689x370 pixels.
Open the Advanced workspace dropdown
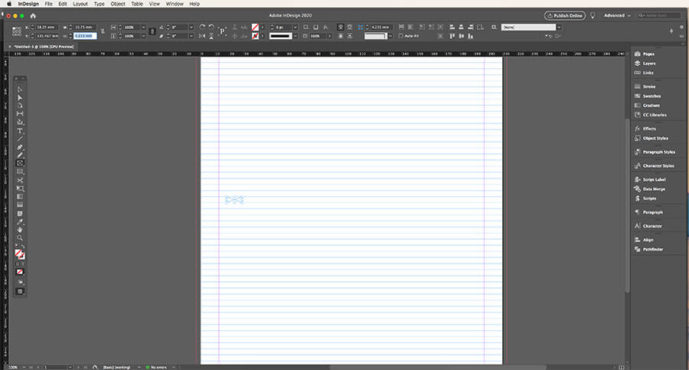click(x=617, y=15)
